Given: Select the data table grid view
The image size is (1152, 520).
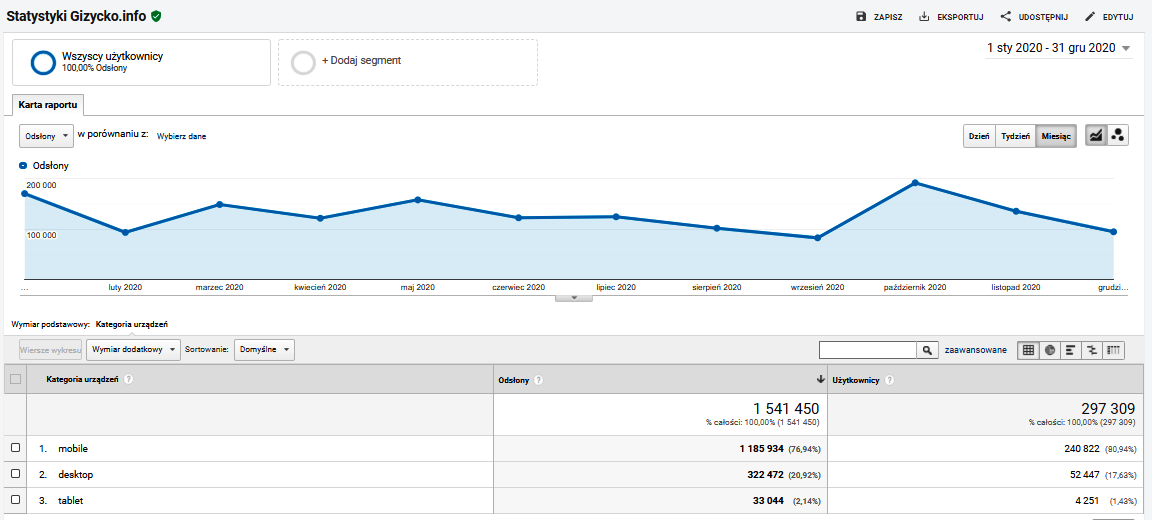Looking at the screenshot, I should (x=1028, y=350).
